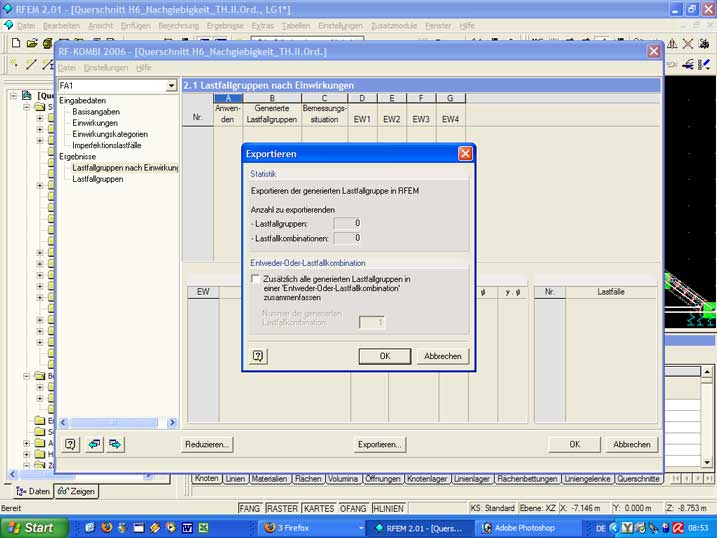Switch to Knoten table tab
Image resolution: width=717 pixels, height=538 pixels.
(206, 479)
